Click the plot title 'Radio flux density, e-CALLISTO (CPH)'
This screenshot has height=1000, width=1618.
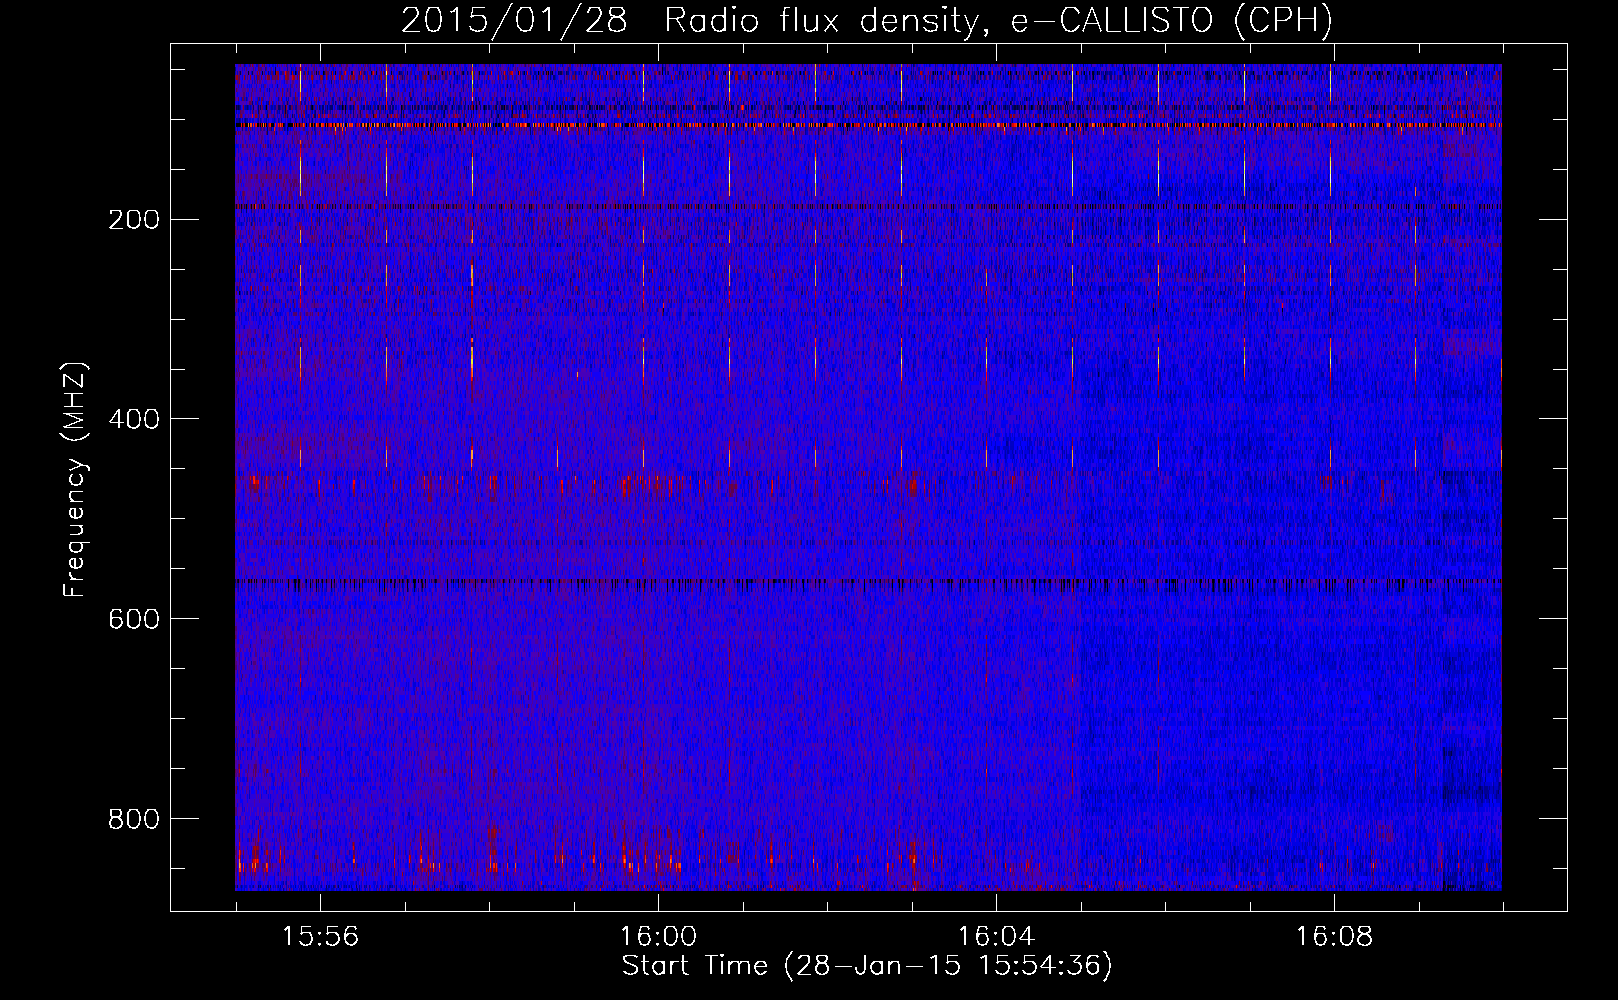coord(998,20)
